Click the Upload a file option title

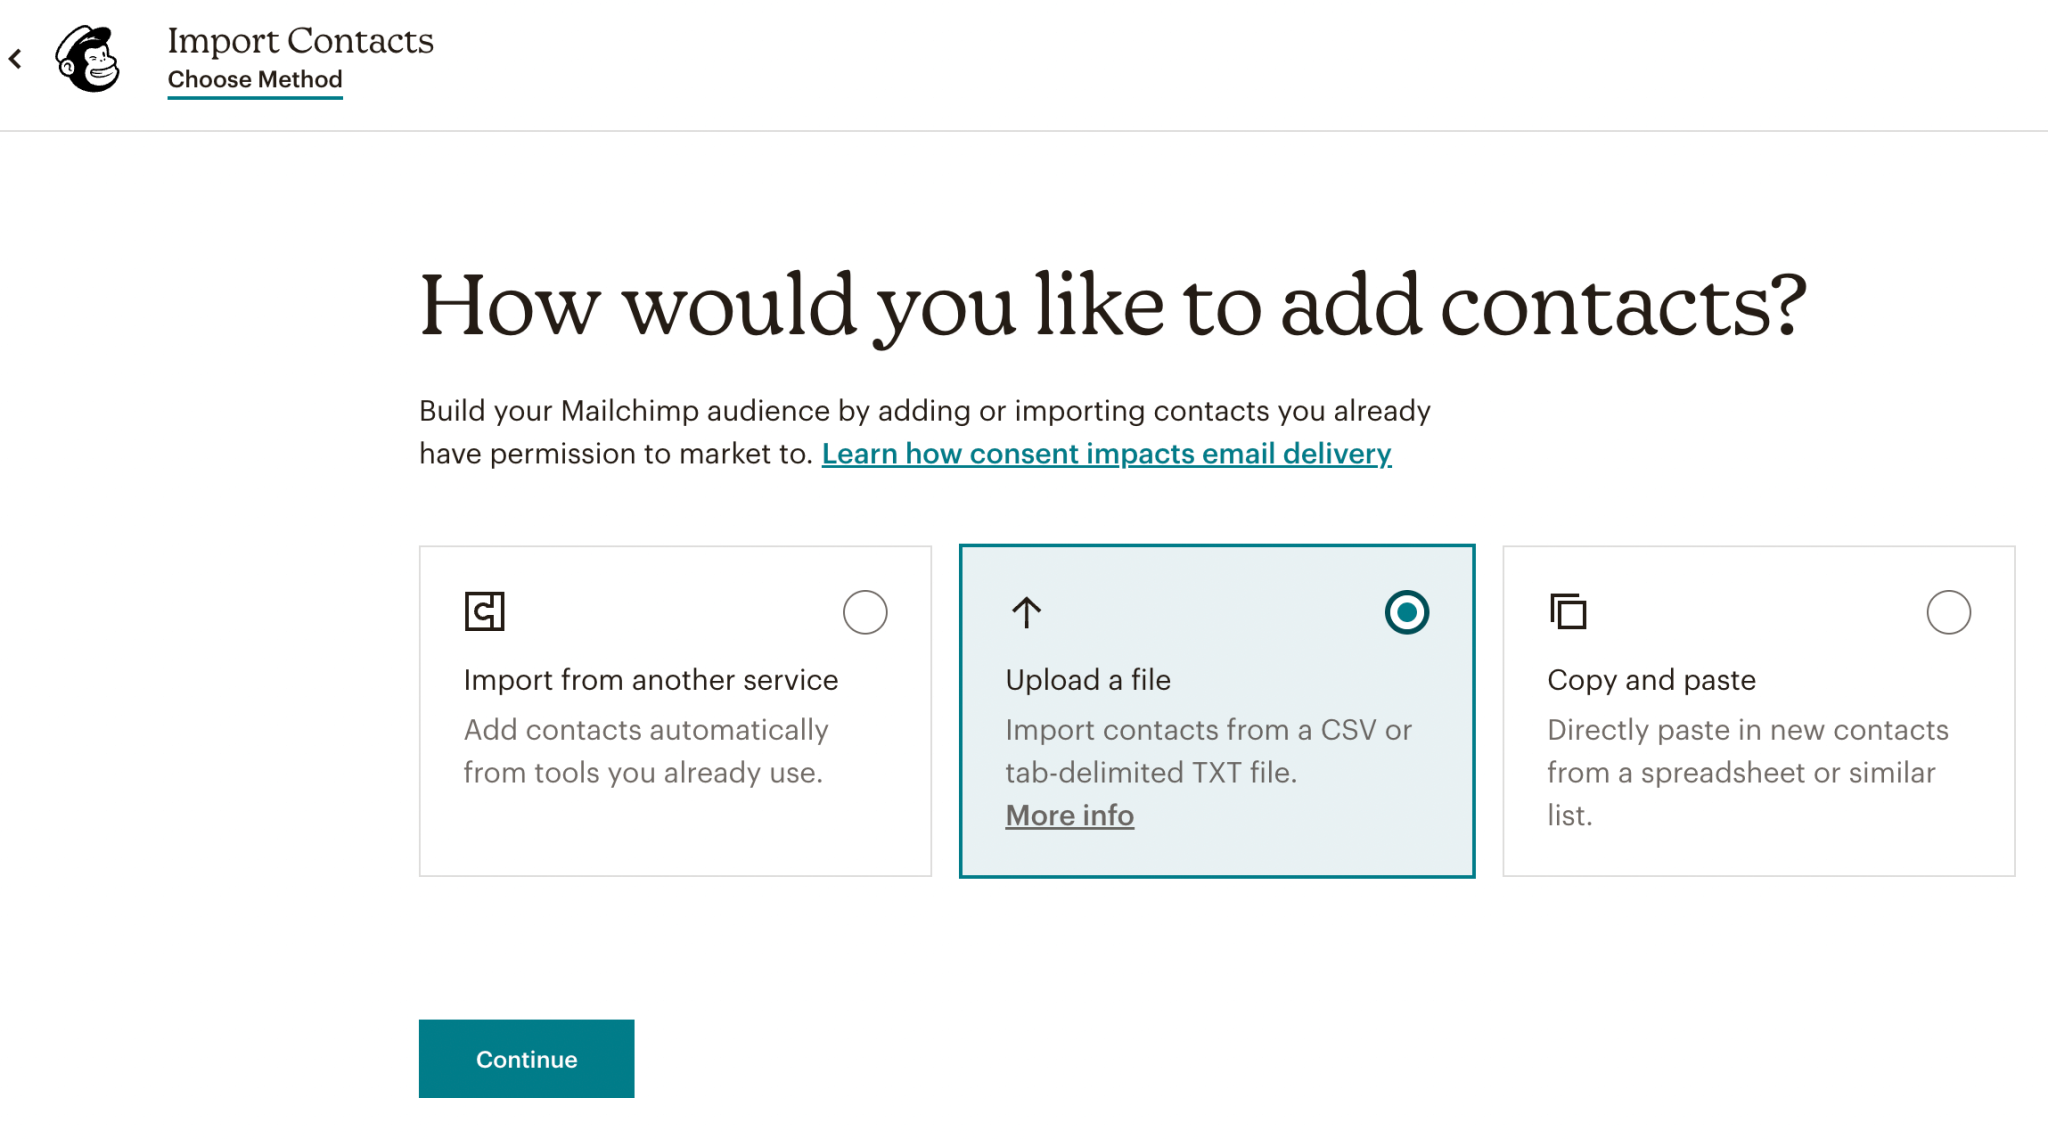(x=1087, y=679)
